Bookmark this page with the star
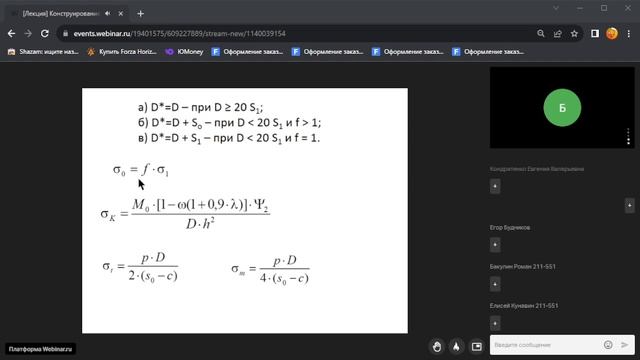The height and width of the screenshot is (360, 640). [574, 34]
